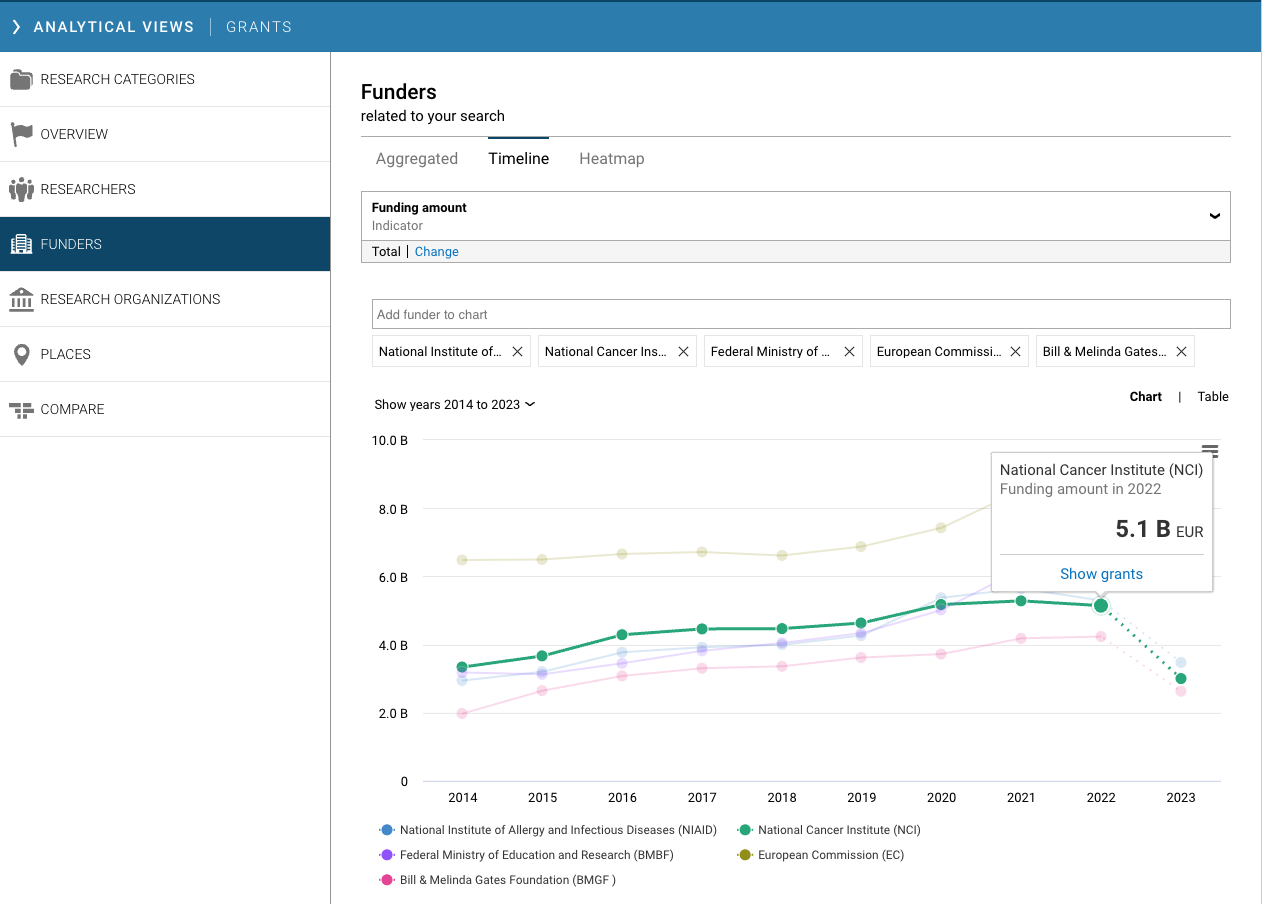Switch to the Aggregated tab
The width and height of the screenshot is (1262, 904).
point(417,159)
